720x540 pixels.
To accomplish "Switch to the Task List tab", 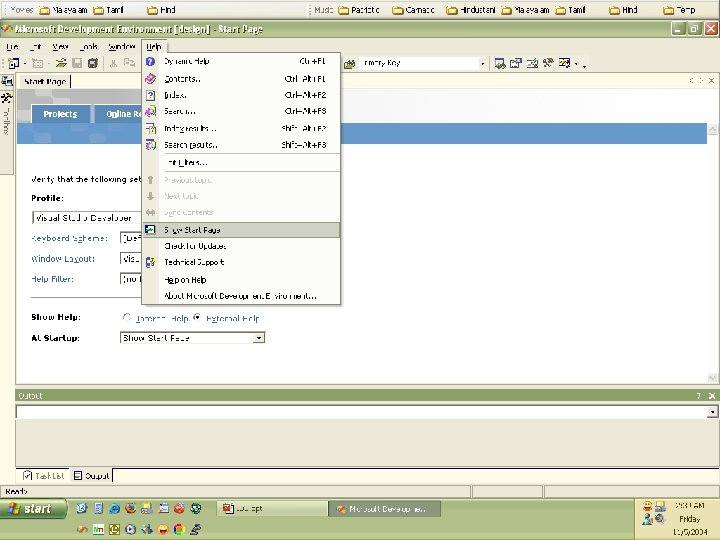I will 44,476.
